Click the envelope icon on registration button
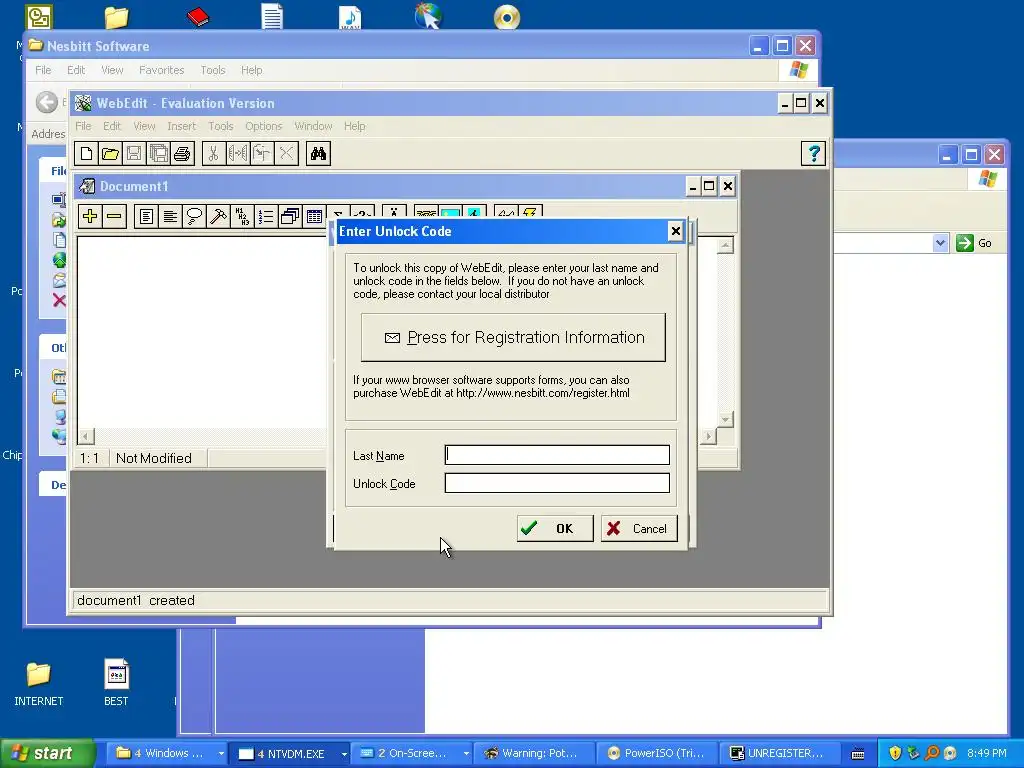 tap(392, 338)
